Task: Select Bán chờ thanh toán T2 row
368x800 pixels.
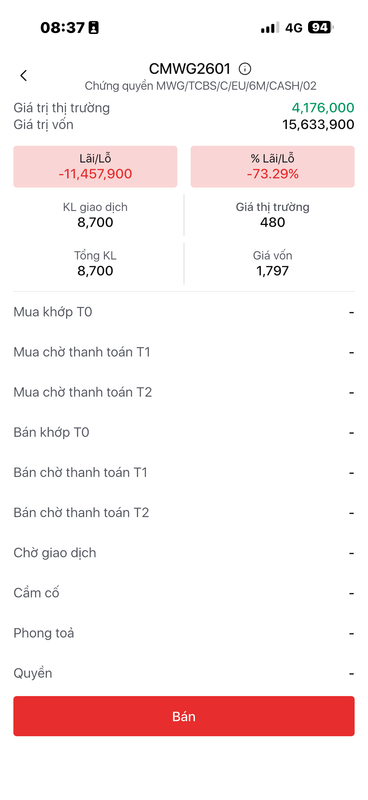Action: point(184,512)
